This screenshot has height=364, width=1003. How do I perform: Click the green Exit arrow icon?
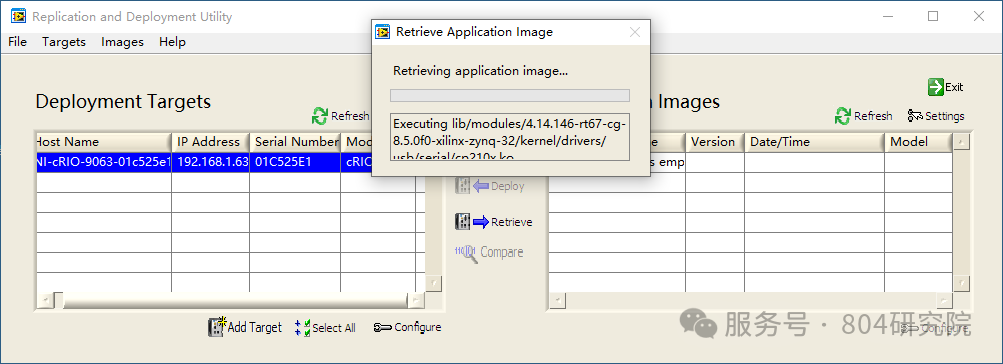[936, 87]
